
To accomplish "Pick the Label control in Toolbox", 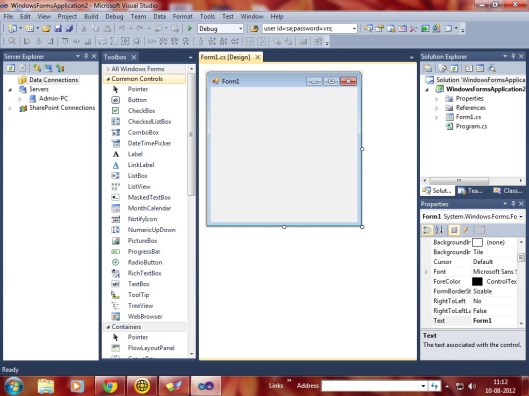I will pyautogui.click(x=135, y=154).
